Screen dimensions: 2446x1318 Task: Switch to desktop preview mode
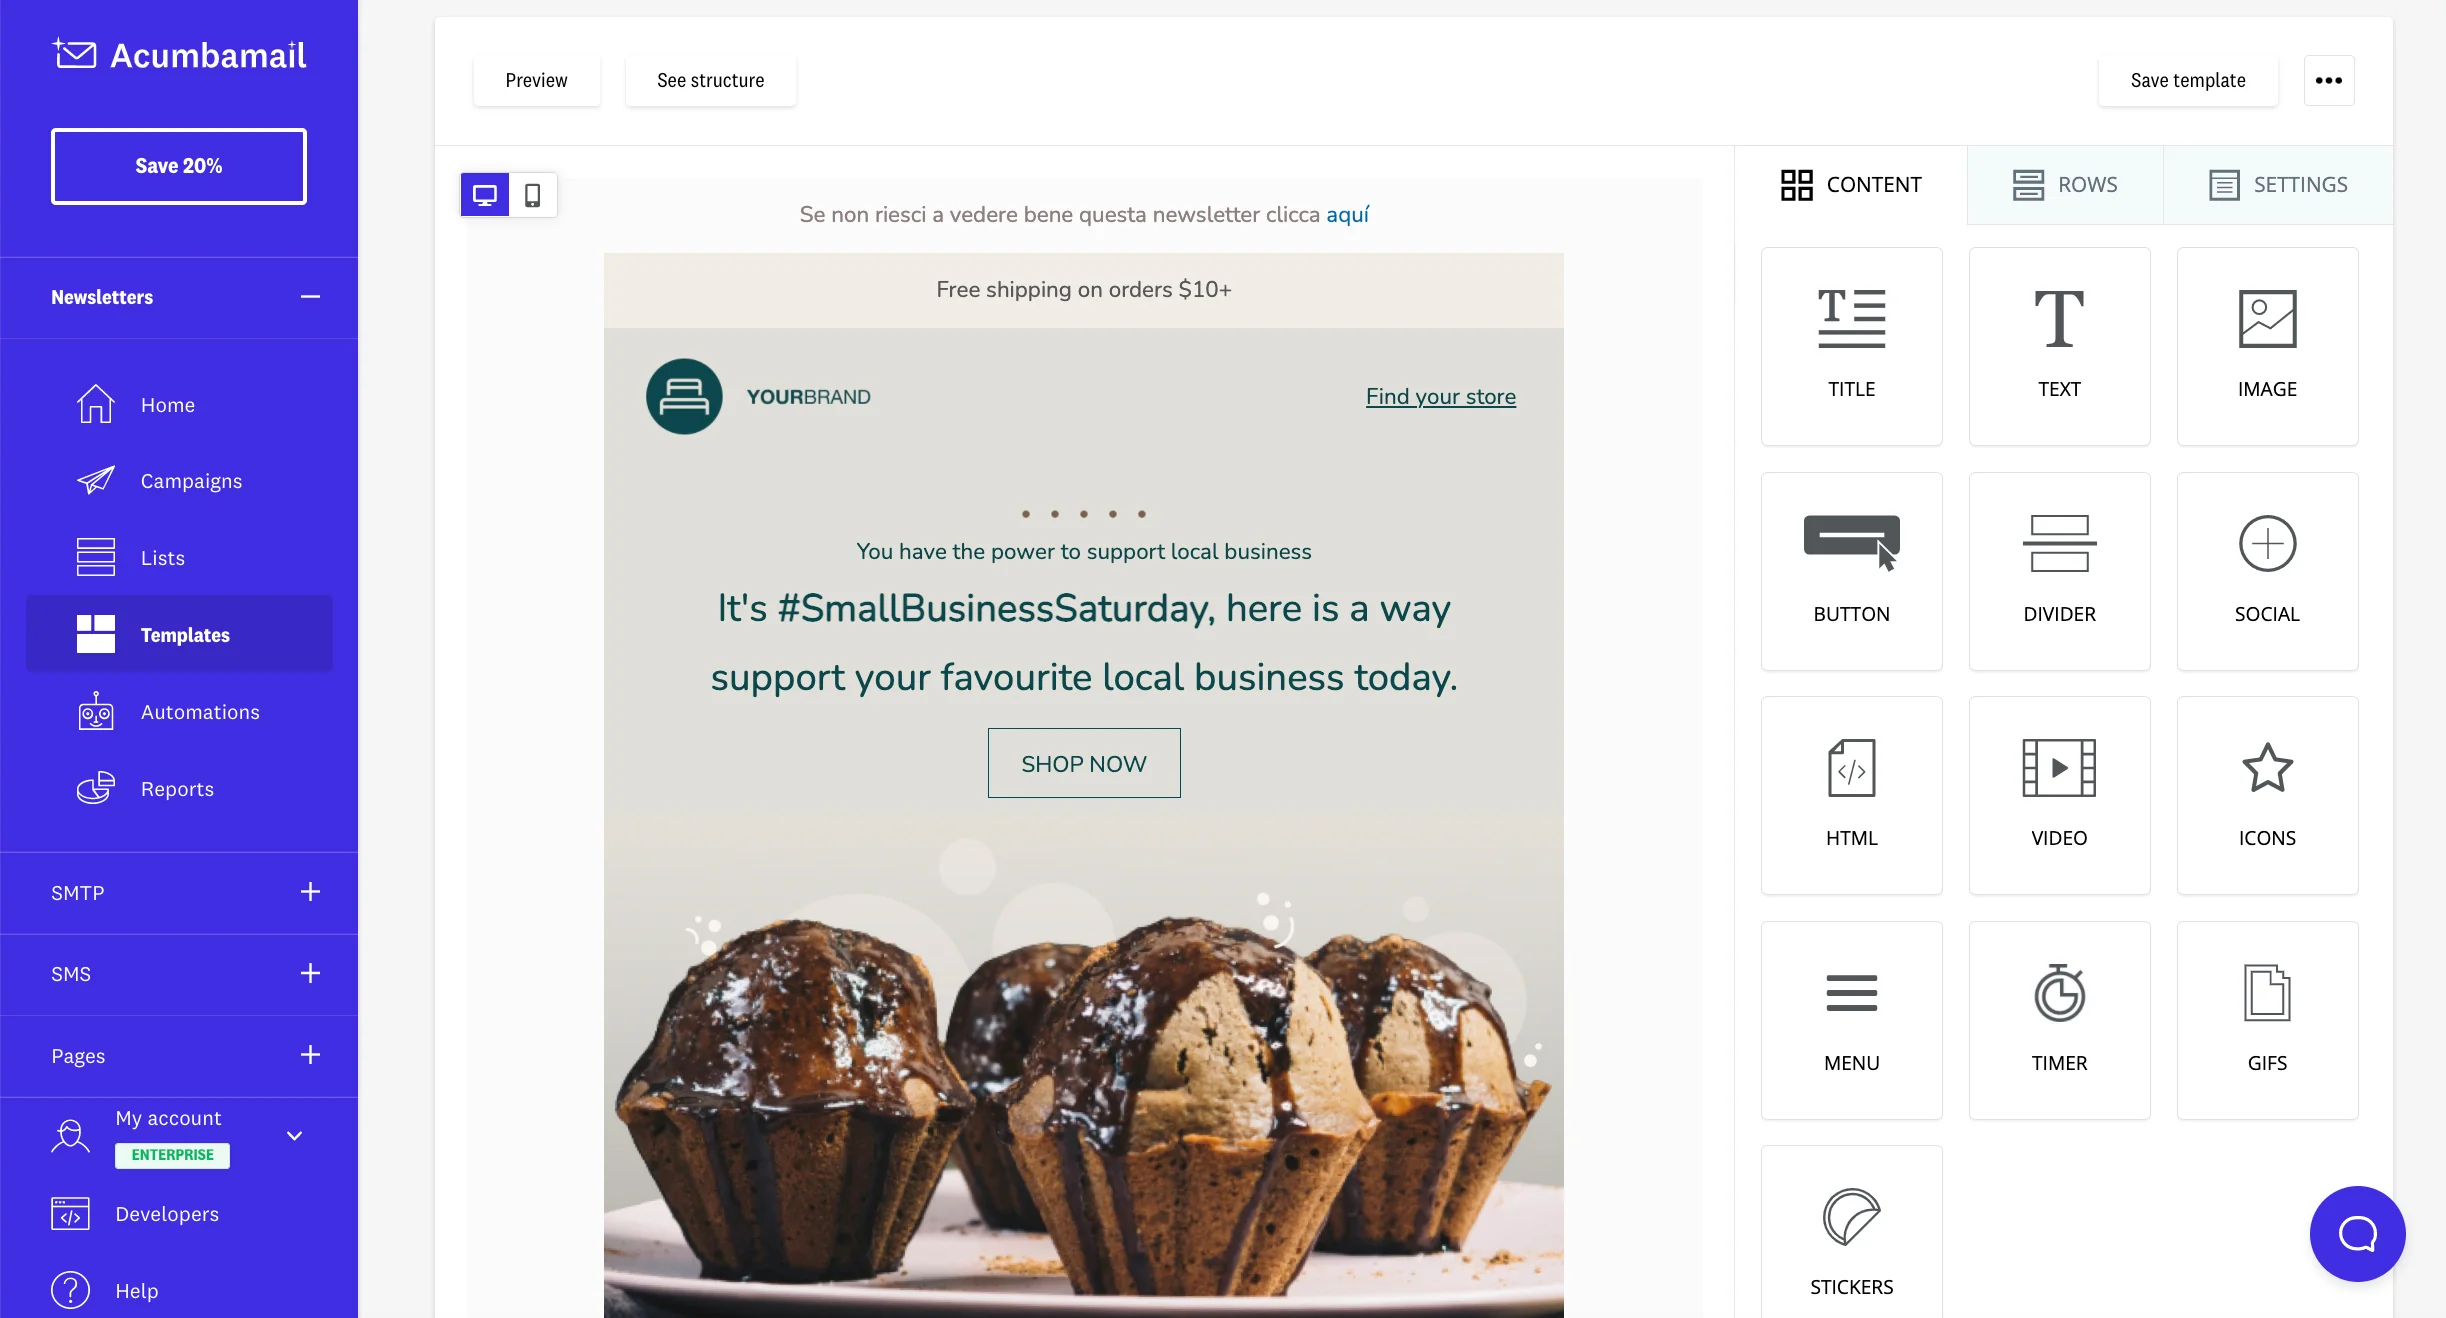(485, 195)
